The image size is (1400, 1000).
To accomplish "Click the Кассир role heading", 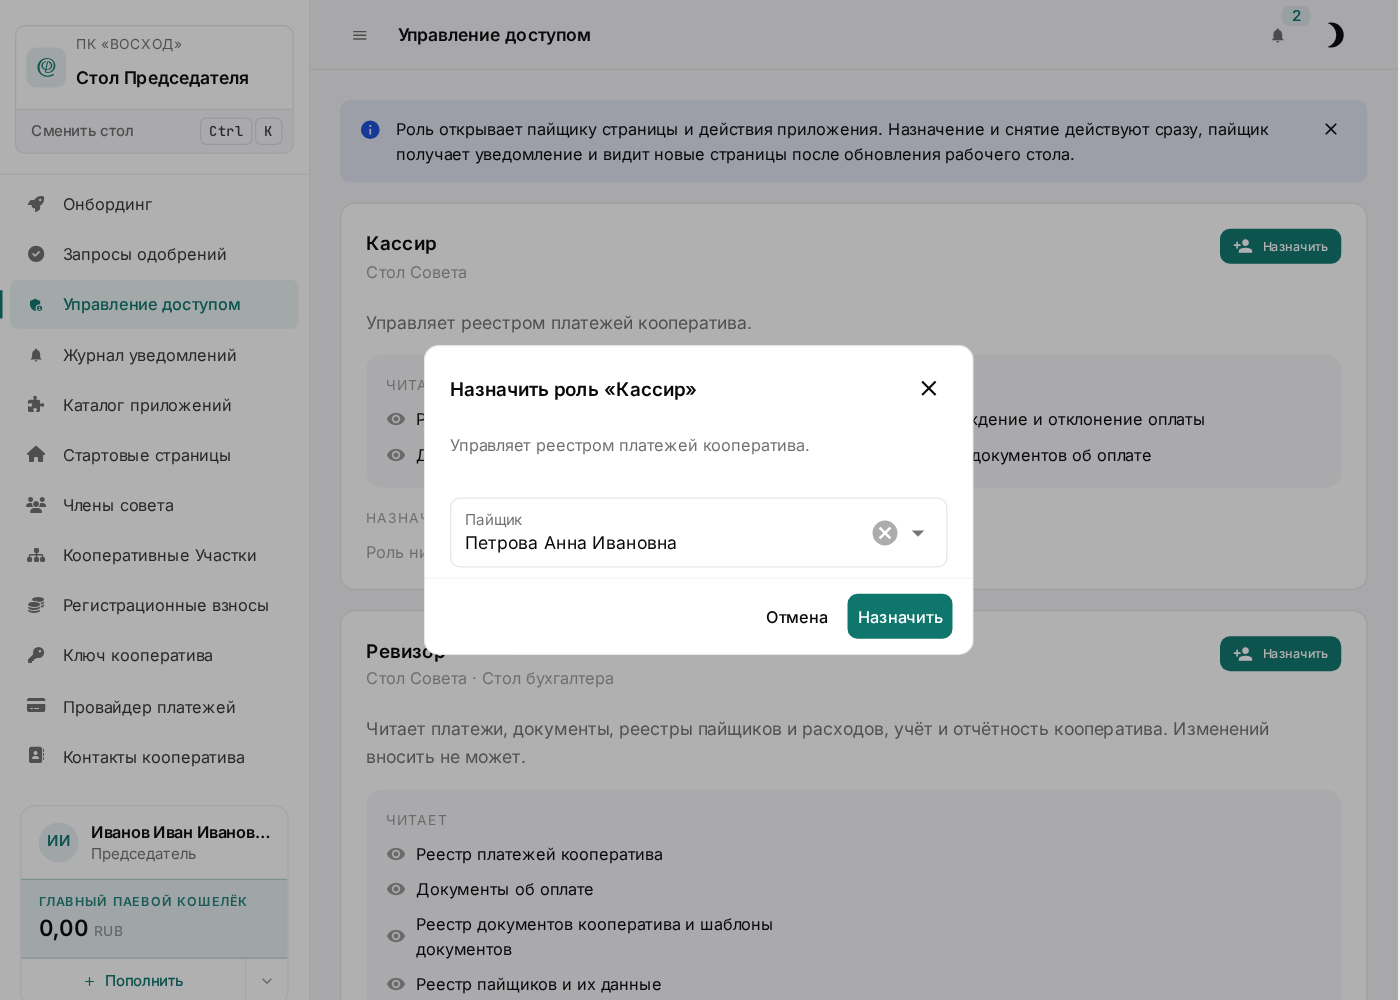I will [x=401, y=243].
